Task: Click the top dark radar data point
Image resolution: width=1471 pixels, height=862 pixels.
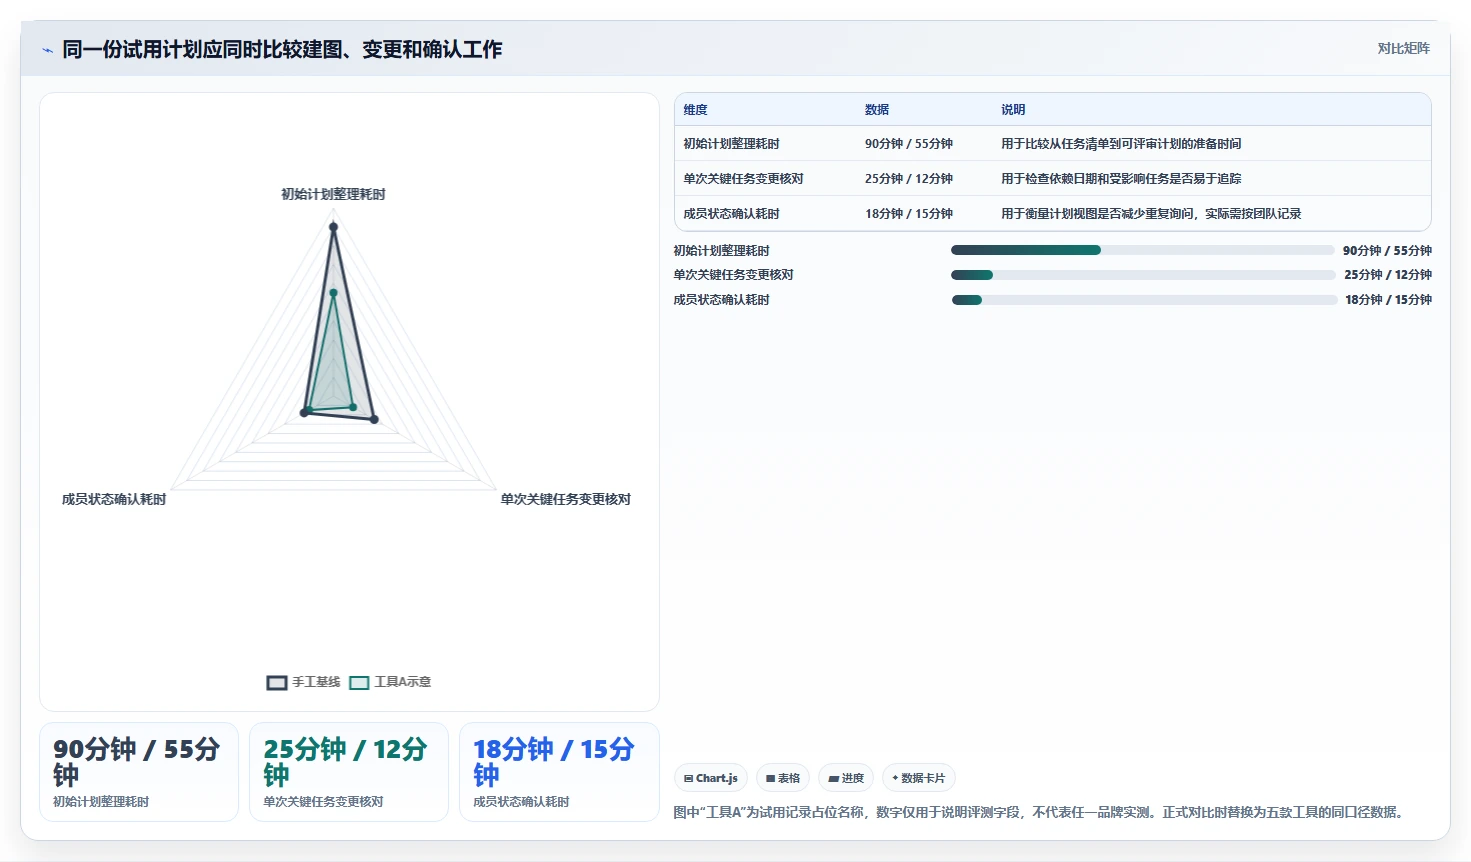Action: click(x=334, y=227)
